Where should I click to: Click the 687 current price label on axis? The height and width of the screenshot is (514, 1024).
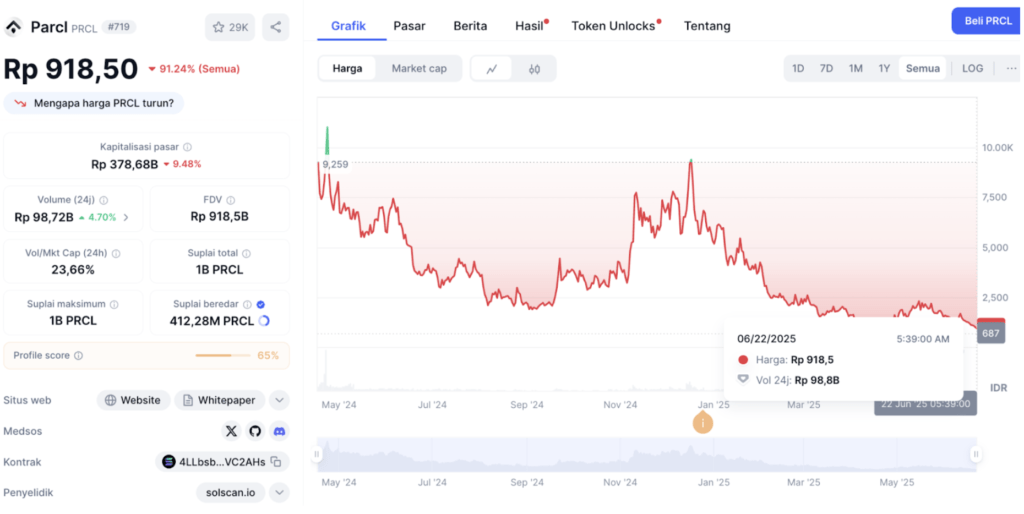pos(991,333)
